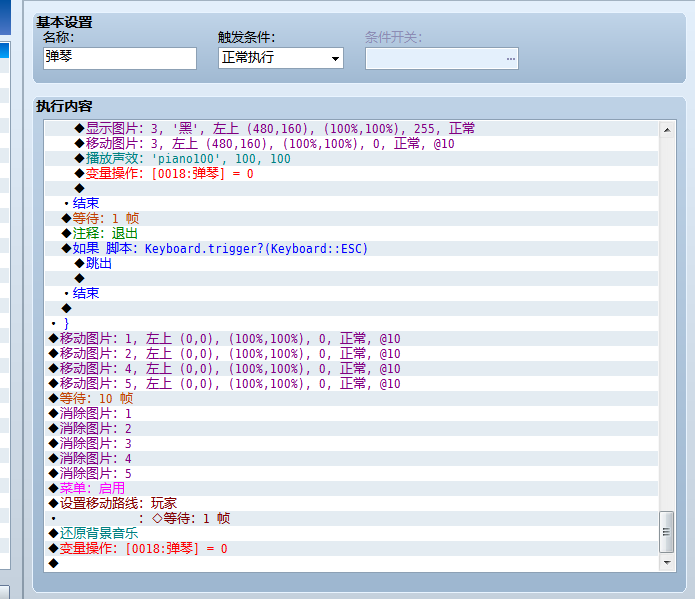Click the scroll down arrow in the event list

tap(667, 563)
